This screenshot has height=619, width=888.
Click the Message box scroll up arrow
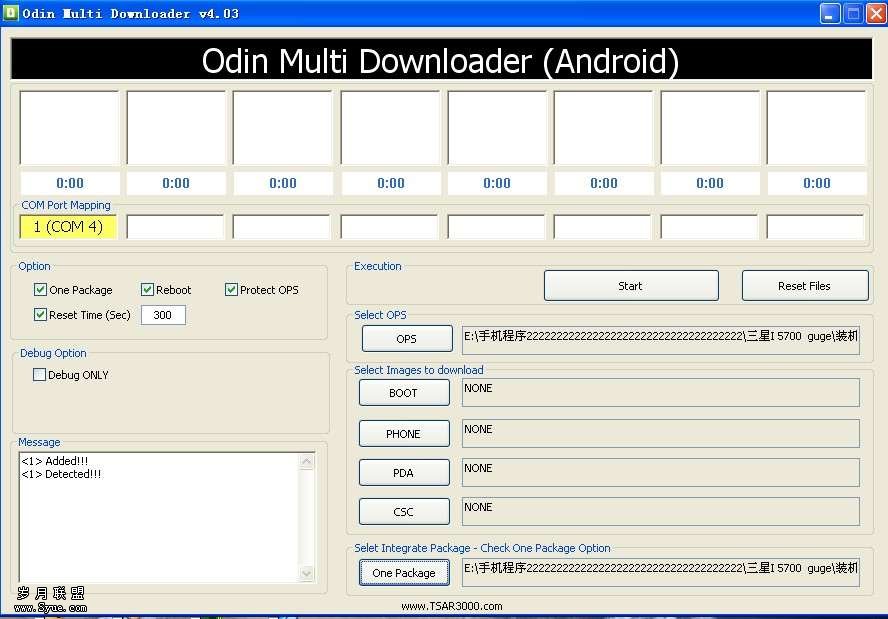306,462
